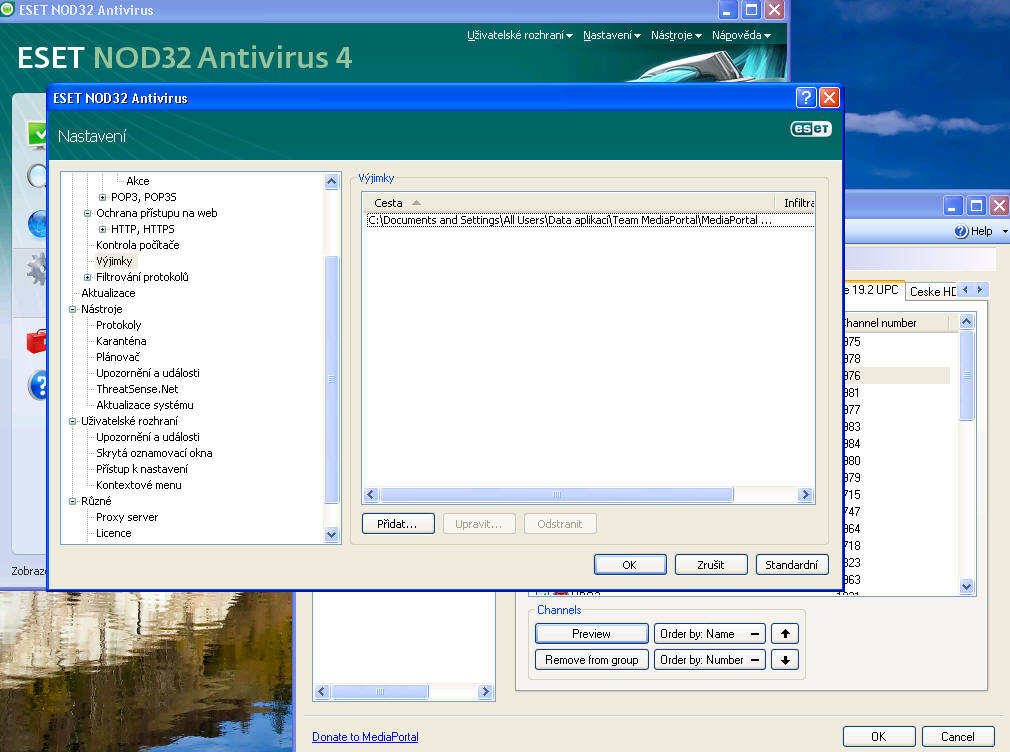The image size is (1010, 752).
Task: Select Přístup k nastavení tree item
Action: [x=142, y=469]
